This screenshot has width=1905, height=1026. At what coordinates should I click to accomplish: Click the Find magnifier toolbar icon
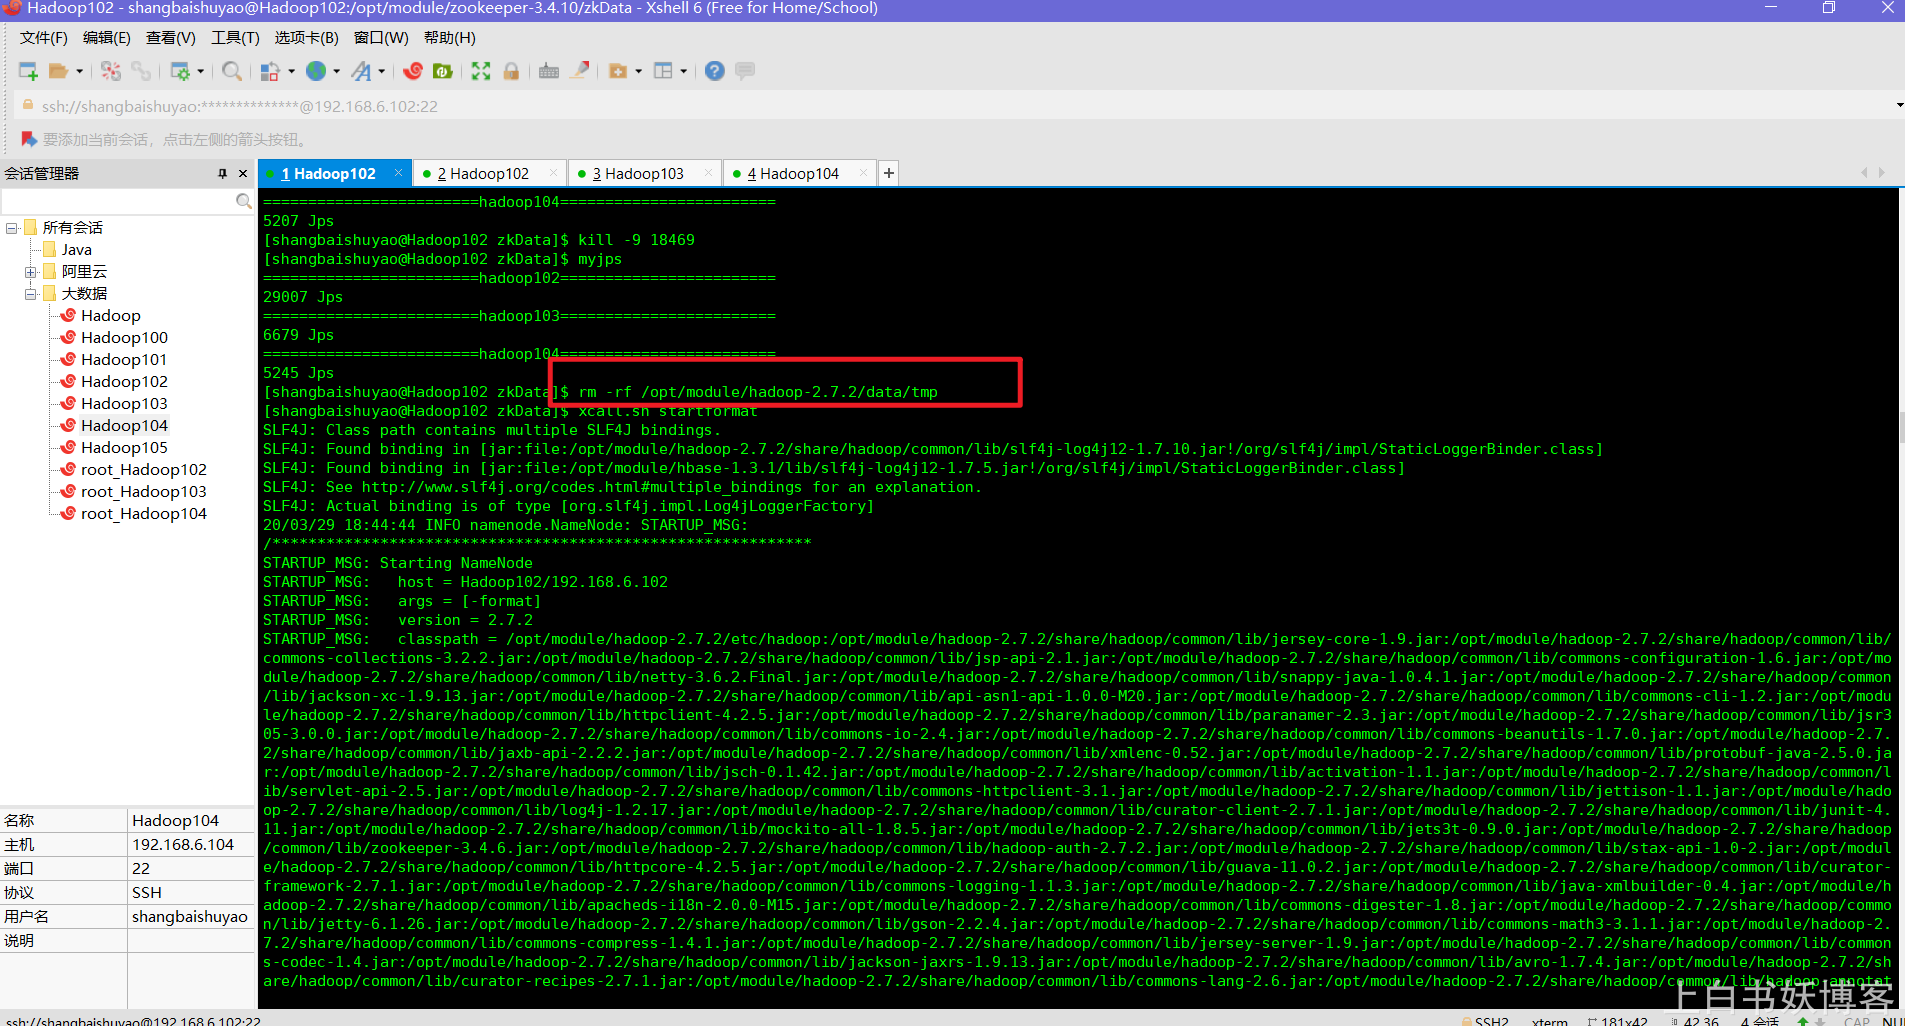[232, 71]
